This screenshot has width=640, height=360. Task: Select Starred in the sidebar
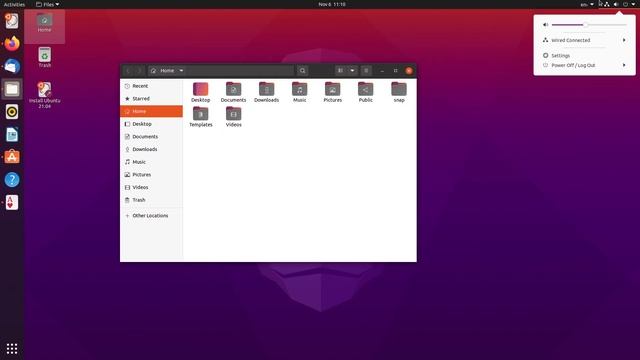[151, 99]
